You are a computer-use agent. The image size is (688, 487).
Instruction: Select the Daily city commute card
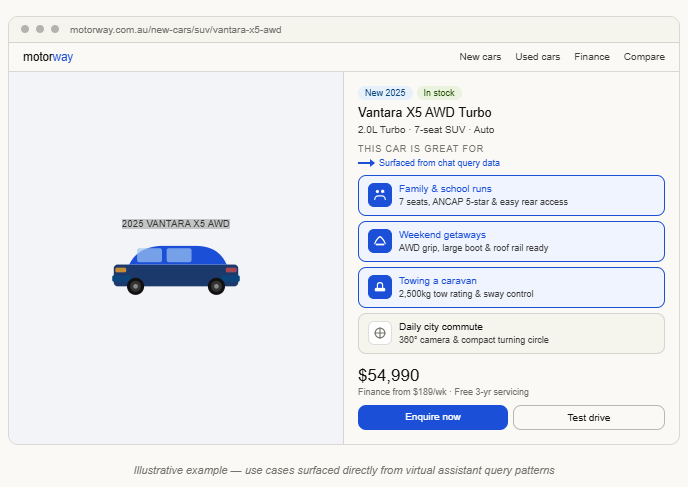click(x=511, y=333)
